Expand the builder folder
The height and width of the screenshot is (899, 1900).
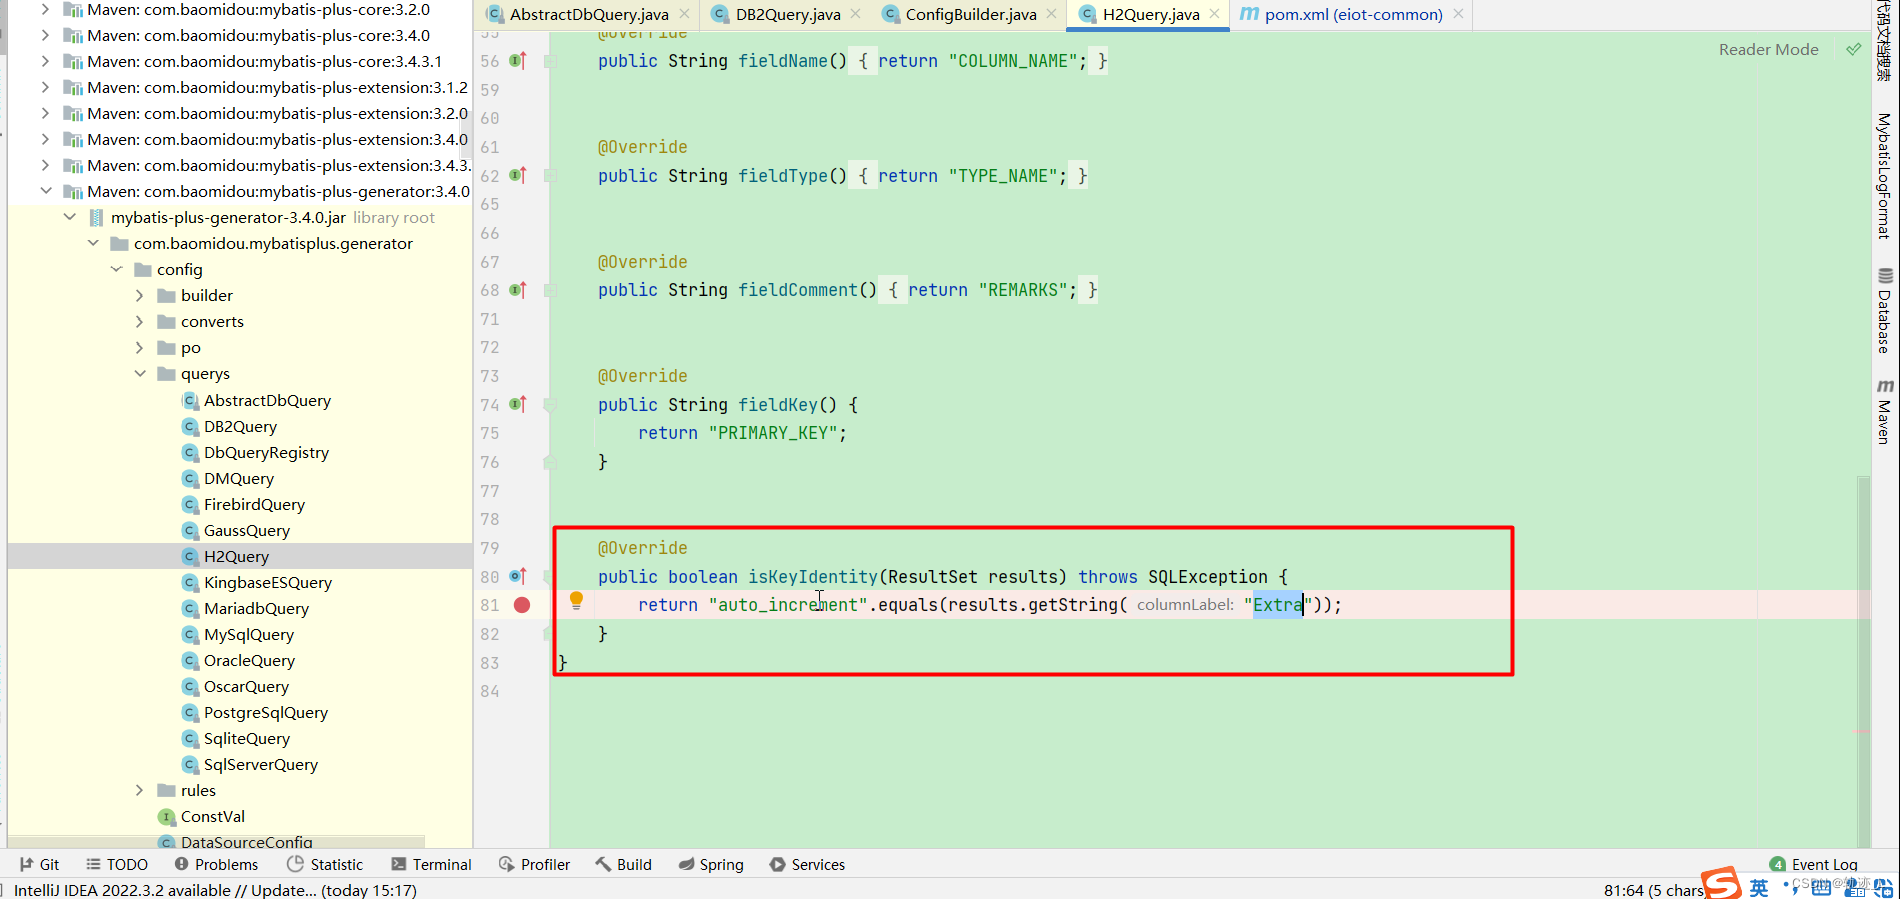pyautogui.click(x=140, y=295)
